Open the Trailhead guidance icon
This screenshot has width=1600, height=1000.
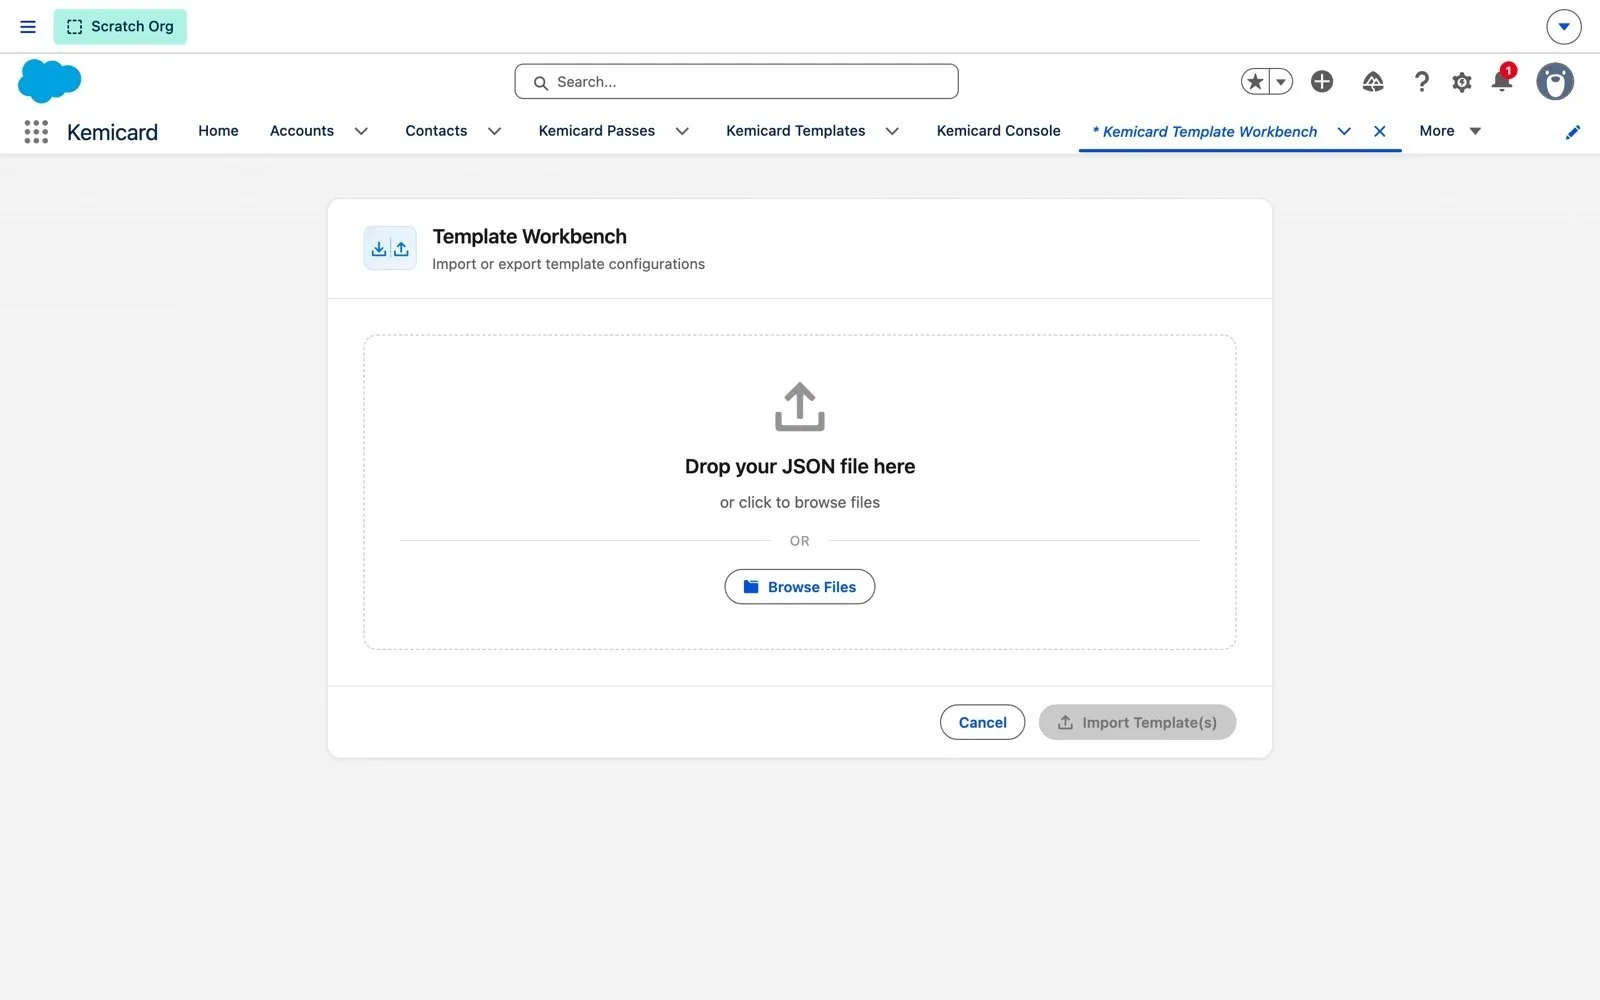pyautogui.click(x=1373, y=82)
